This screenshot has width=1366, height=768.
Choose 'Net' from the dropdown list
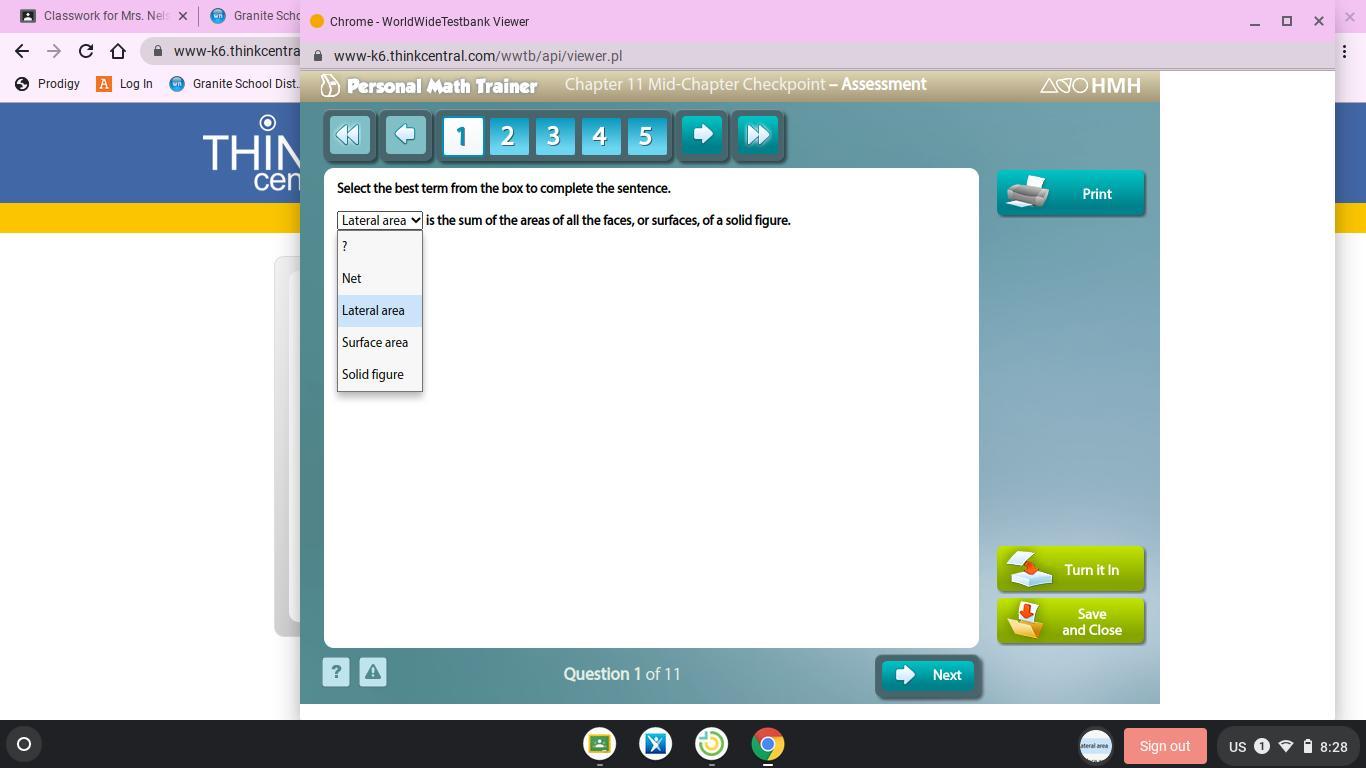click(x=380, y=278)
